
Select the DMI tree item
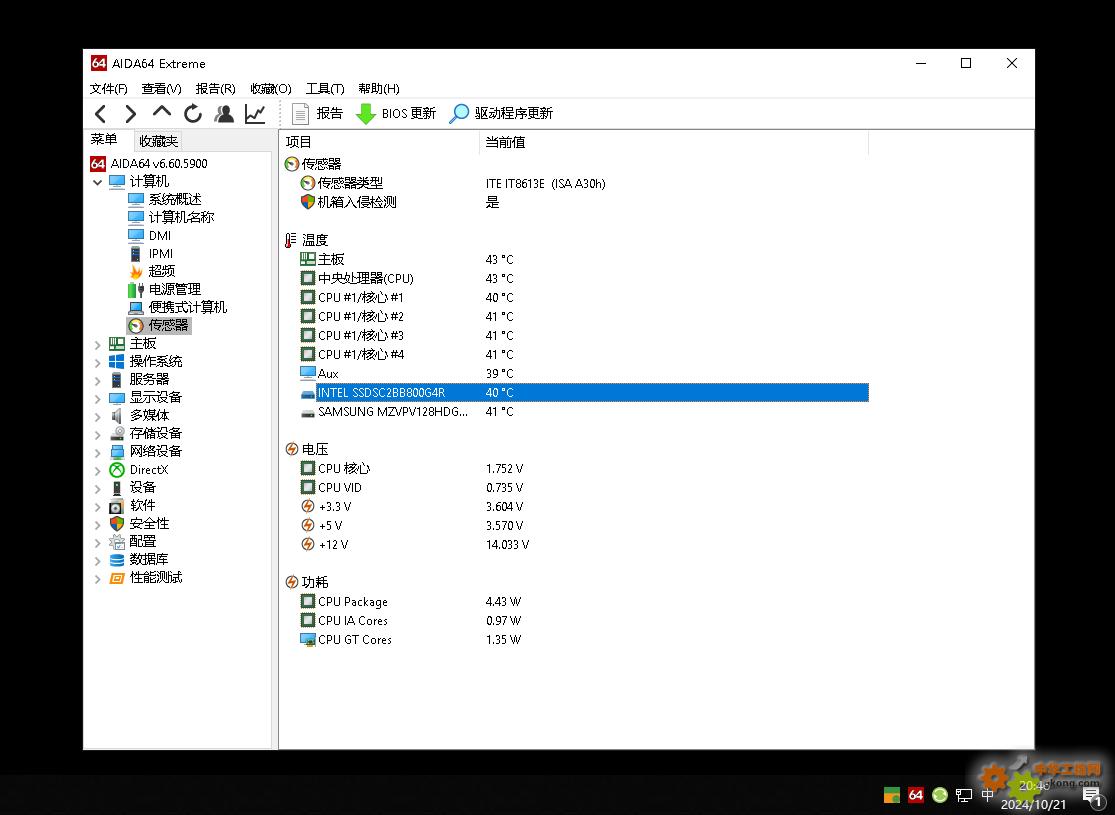coord(150,235)
